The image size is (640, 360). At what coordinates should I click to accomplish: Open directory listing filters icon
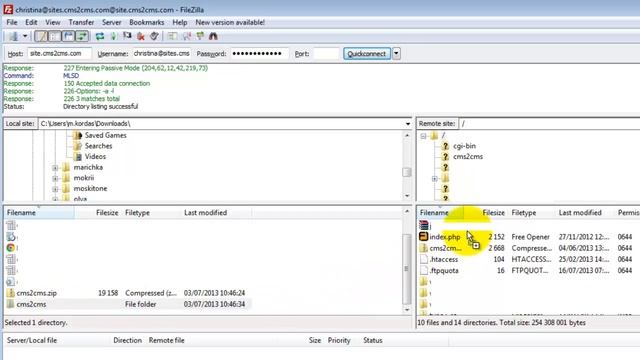click(172, 36)
